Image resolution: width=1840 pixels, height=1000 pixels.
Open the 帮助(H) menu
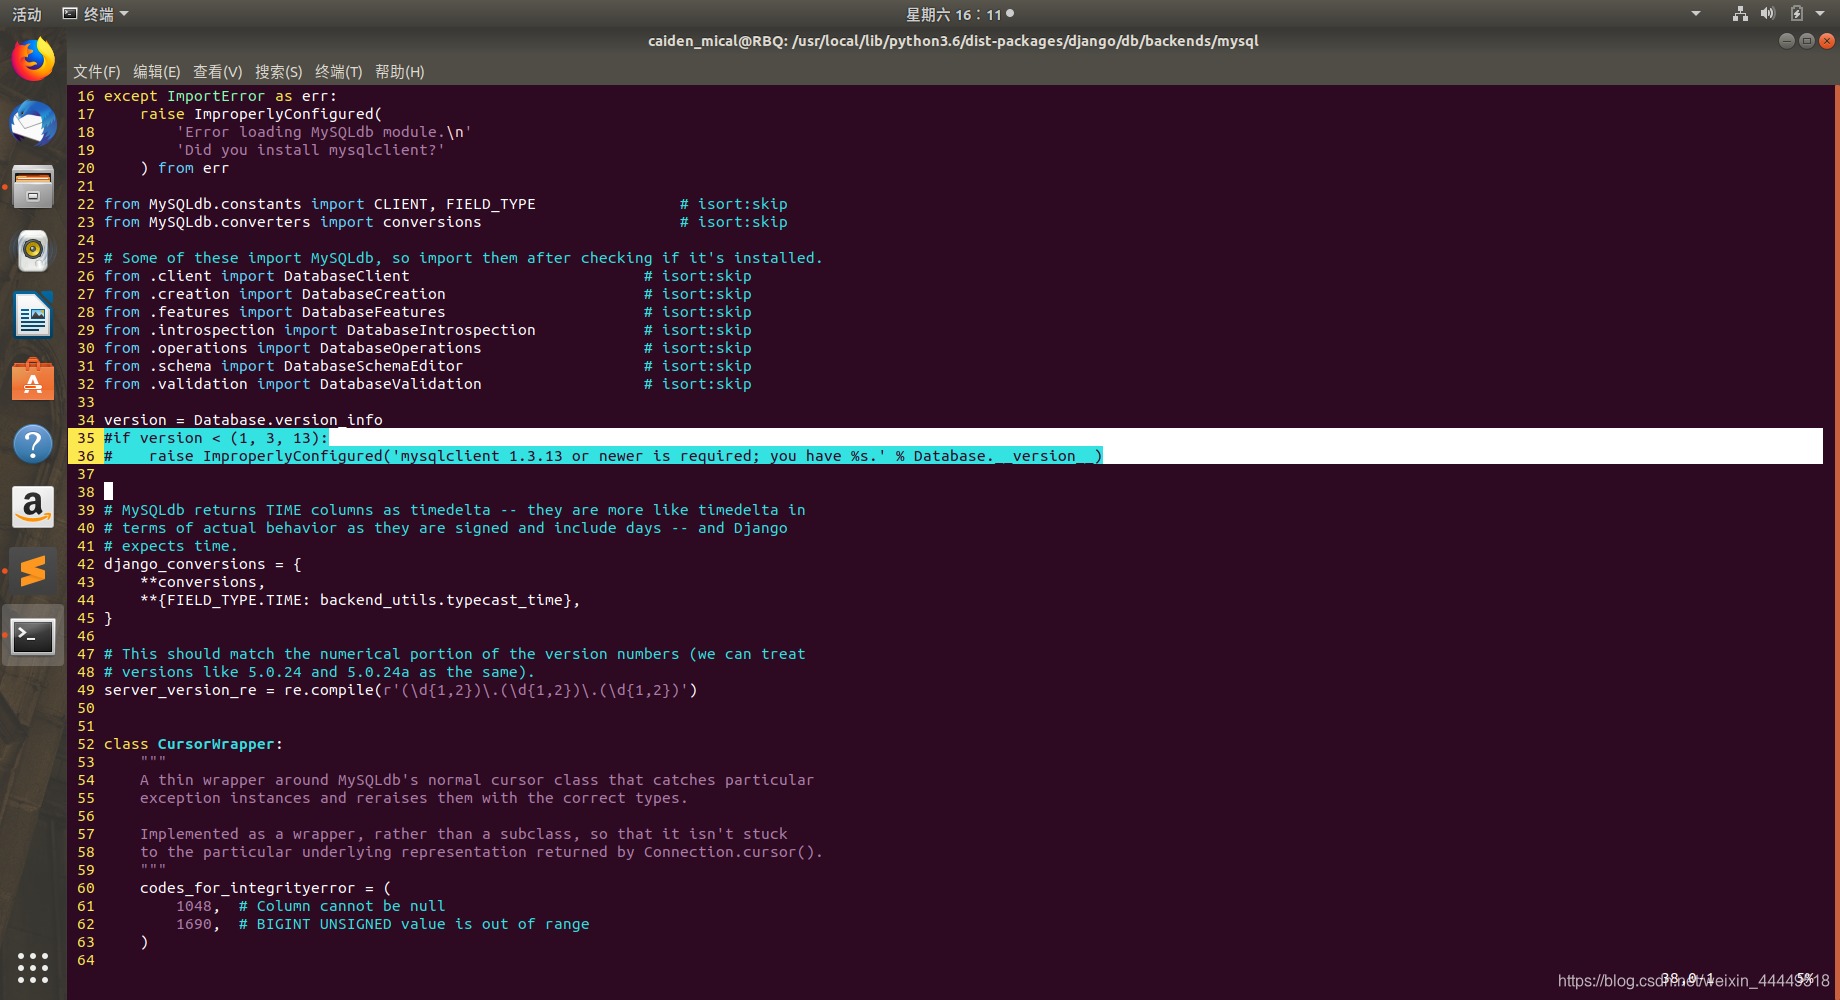[400, 72]
